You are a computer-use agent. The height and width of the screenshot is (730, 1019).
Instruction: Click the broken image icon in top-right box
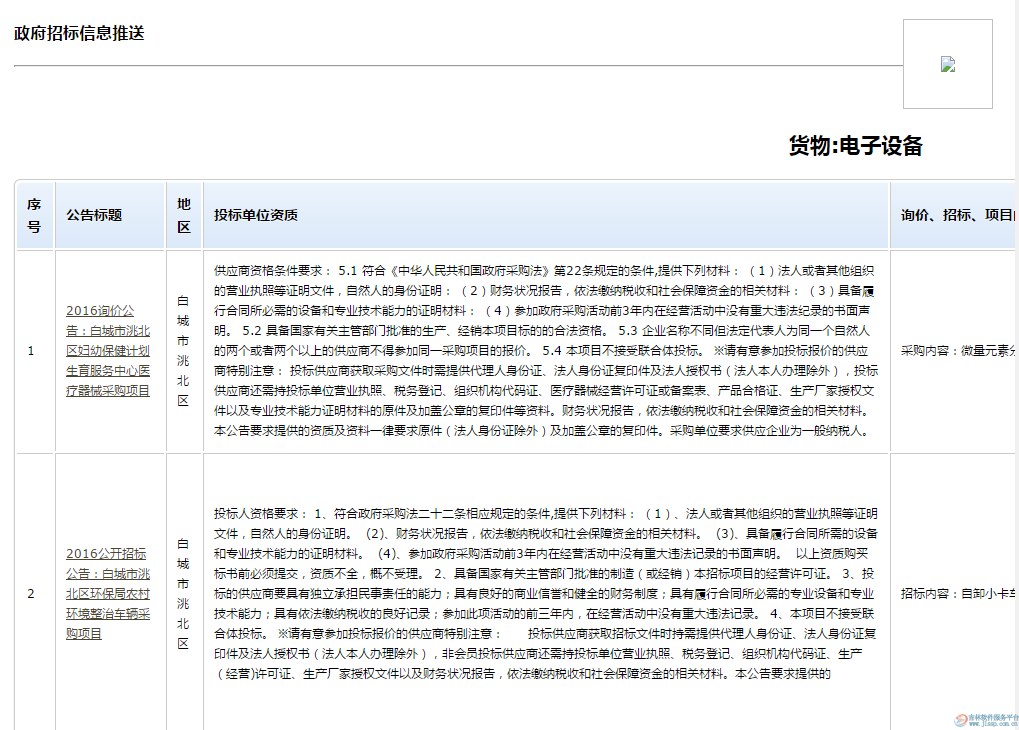pos(948,64)
